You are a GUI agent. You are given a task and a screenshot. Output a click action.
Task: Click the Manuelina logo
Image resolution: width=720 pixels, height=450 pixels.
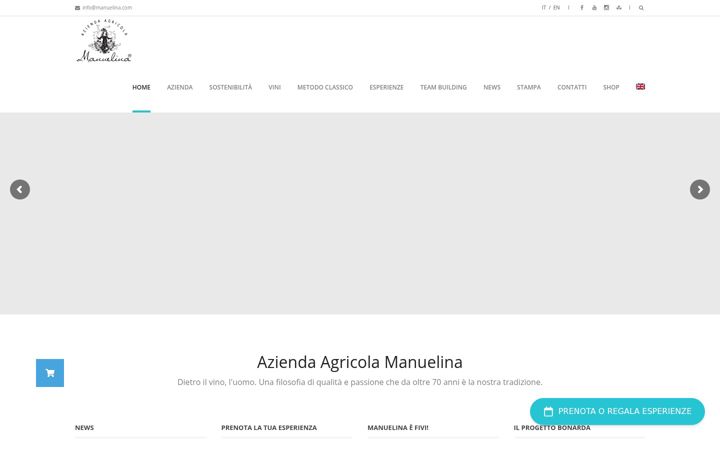tap(104, 40)
